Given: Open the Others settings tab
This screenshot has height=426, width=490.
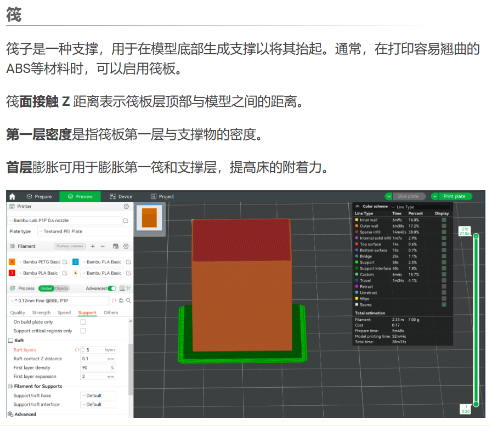Looking at the screenshot, I should [111, 313].
